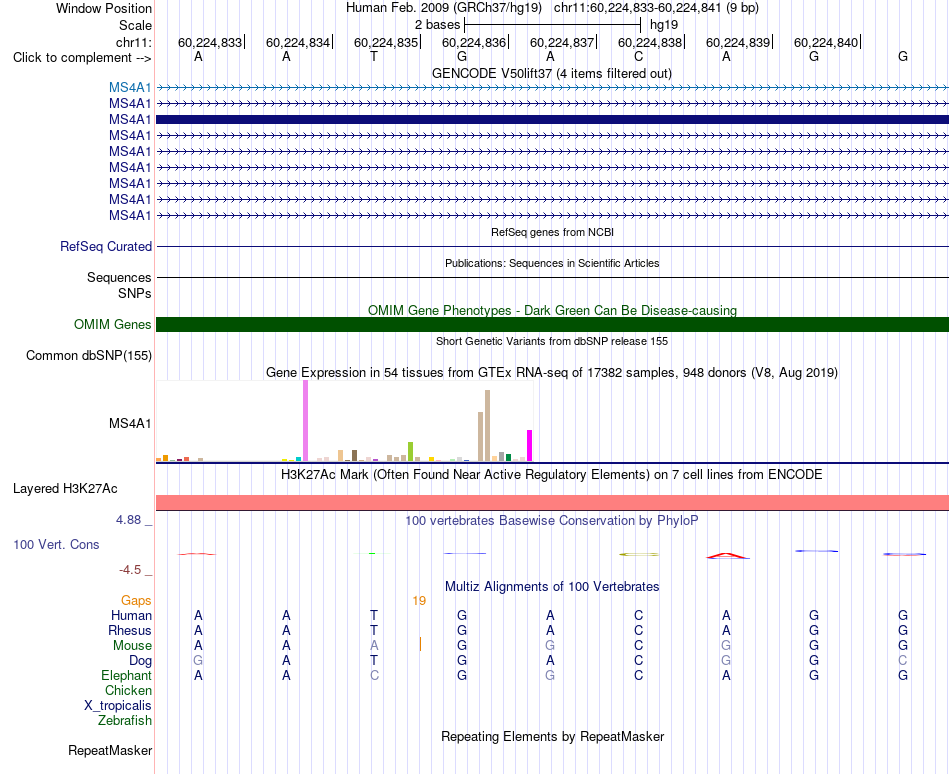Viewport: 950px width, 774px height.
Task: Click the 60,224,836 position label
Action: [473, 42]
